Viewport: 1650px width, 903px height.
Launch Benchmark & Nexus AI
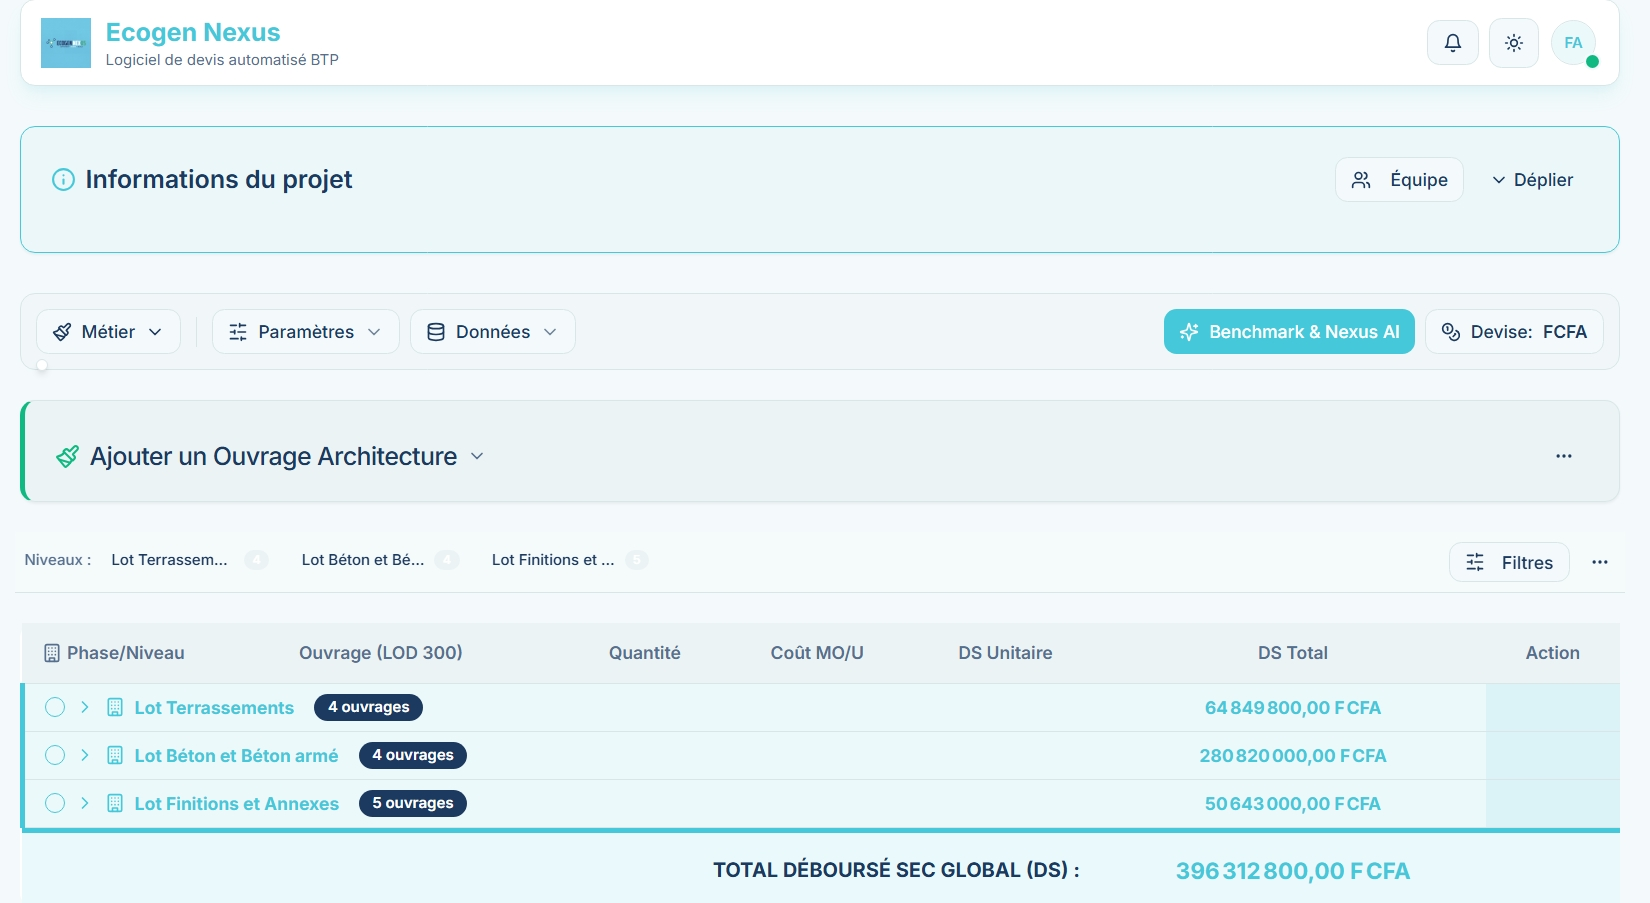(x=1289, y=332)
